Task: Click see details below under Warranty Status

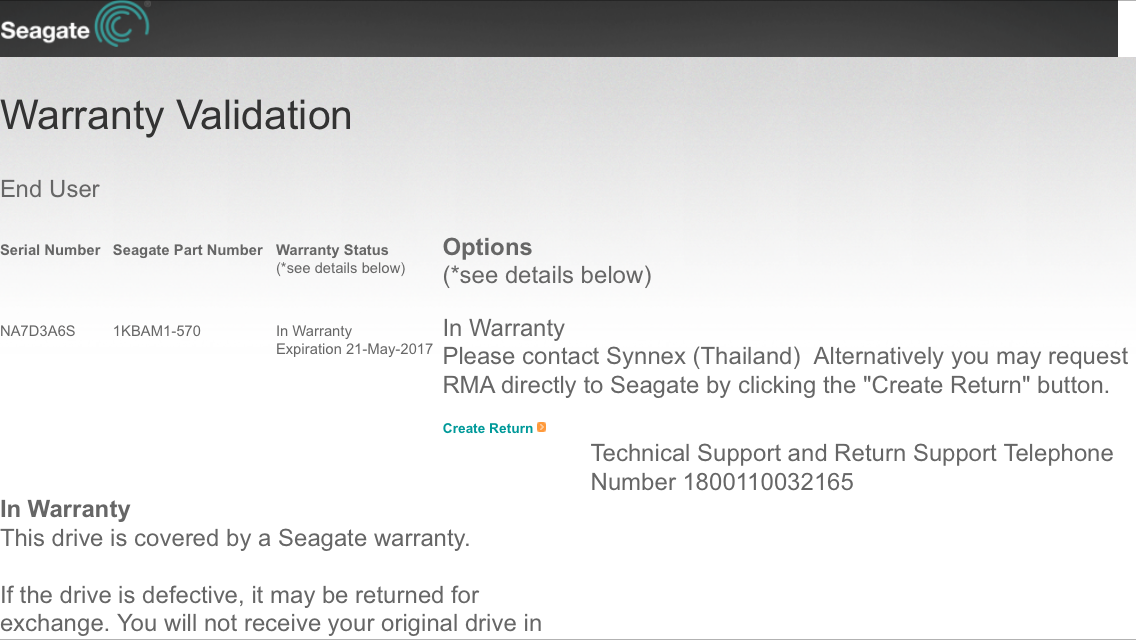Action: tap(341, 268)
